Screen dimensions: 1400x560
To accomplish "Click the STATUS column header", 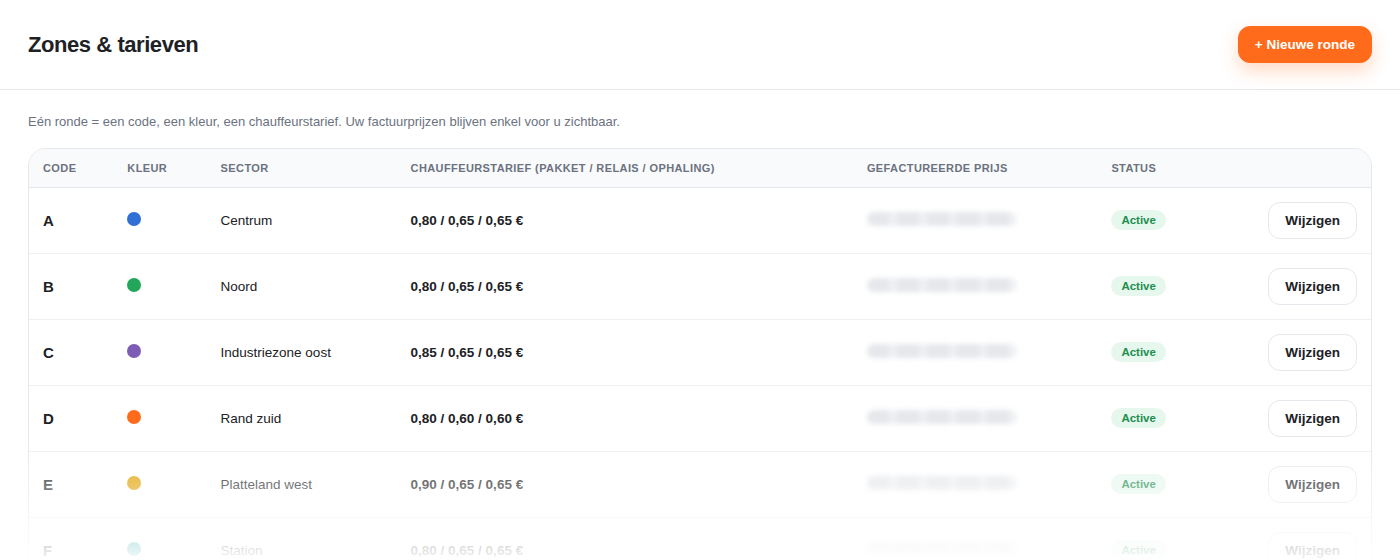I will coord(1133,168).
